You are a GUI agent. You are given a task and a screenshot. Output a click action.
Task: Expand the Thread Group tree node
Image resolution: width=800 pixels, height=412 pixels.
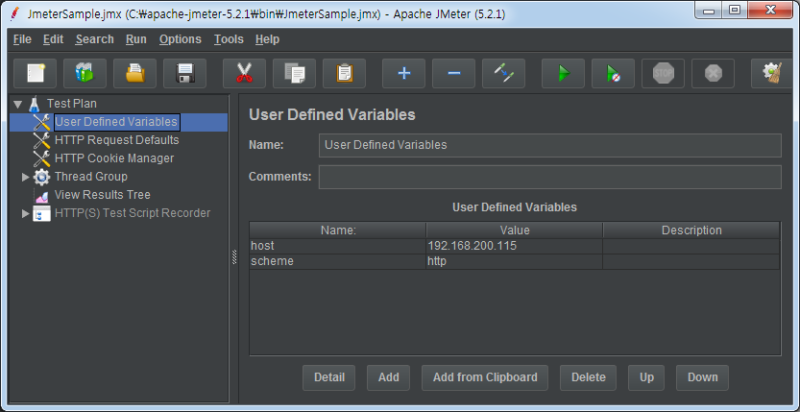[26, 177]
